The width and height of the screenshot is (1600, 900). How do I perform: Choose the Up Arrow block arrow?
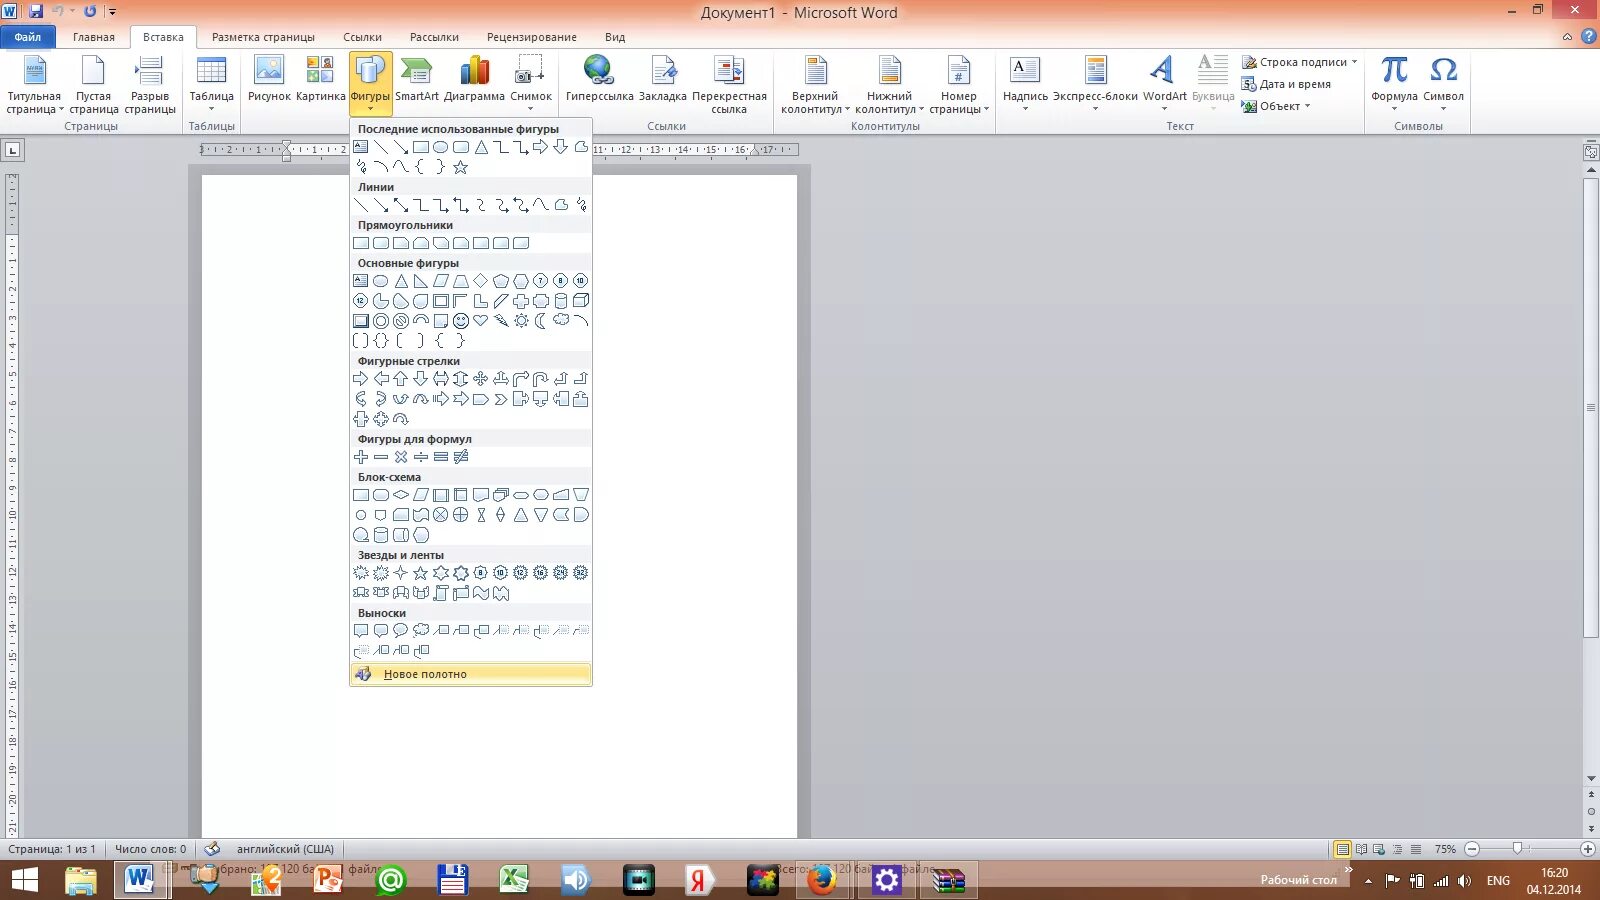(x=401, y=379)
